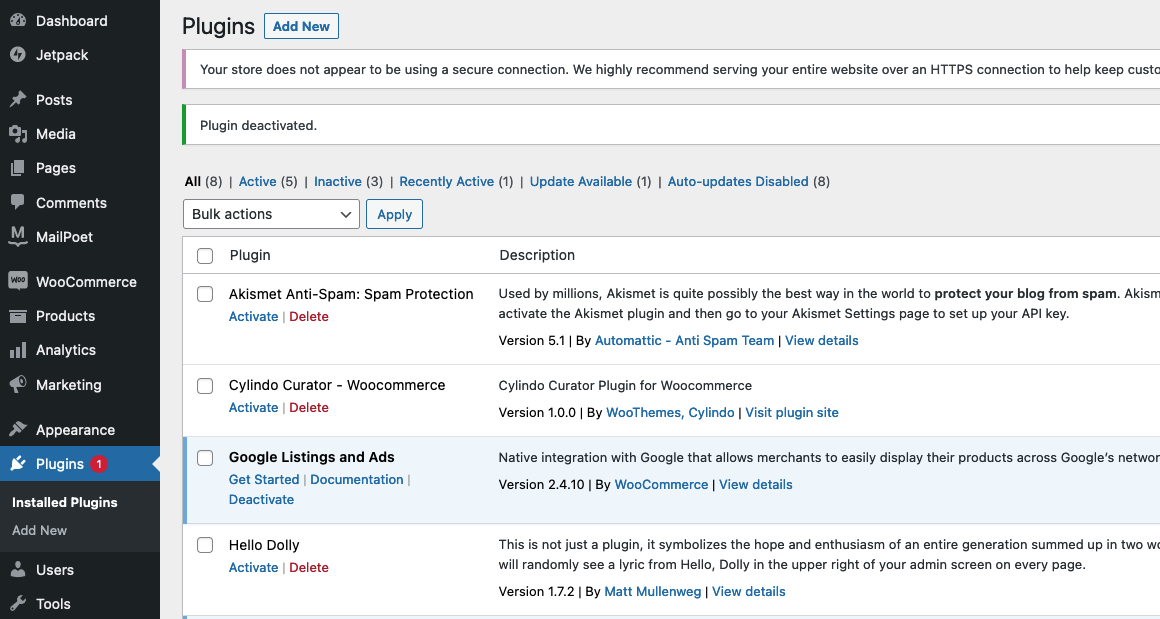The width and height of the screenshot is (1160, 619).
Task: Click the Users person icon
Action: click(18, 569)
